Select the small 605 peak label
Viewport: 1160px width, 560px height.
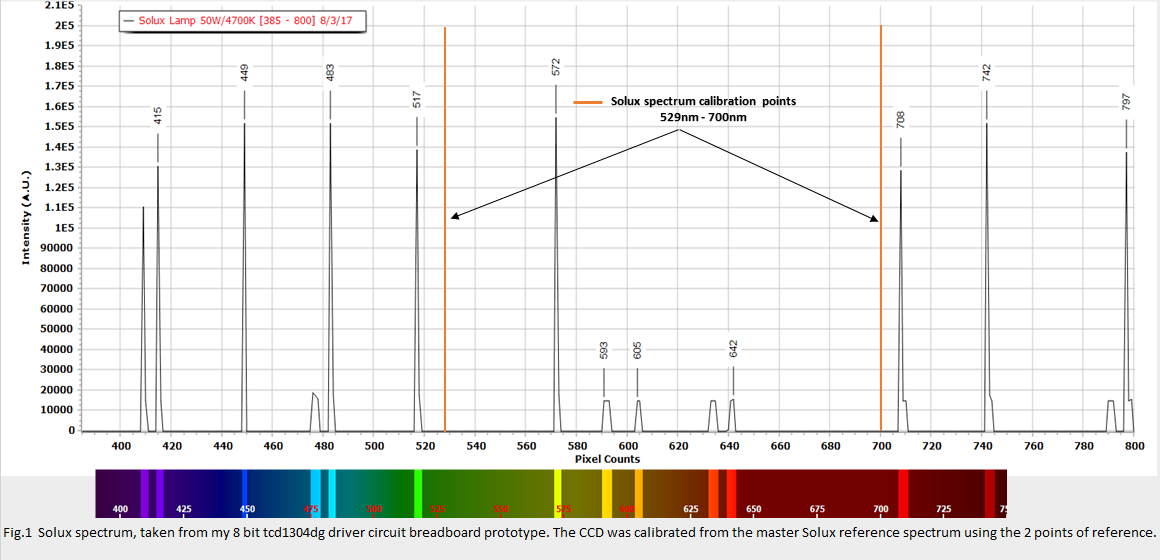coord(637,351)
